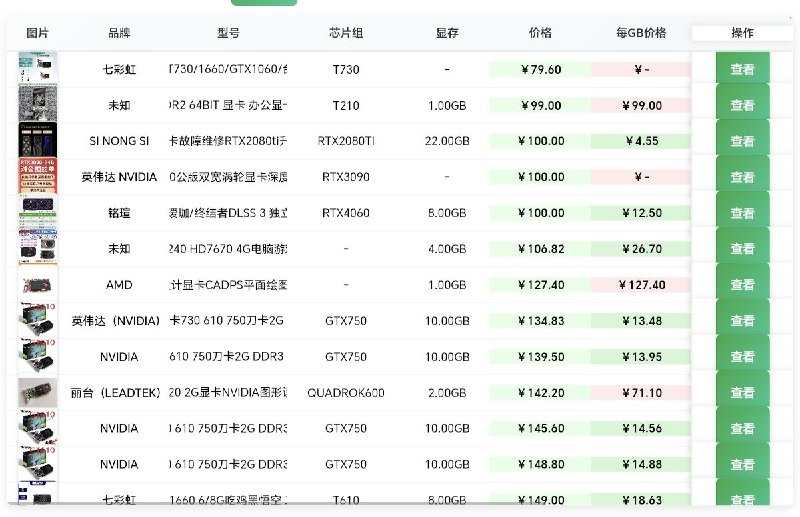The width and height of the screenshot is (800, 517).
Task: Select the 2.00GB memory value
Action: point(447,392)
